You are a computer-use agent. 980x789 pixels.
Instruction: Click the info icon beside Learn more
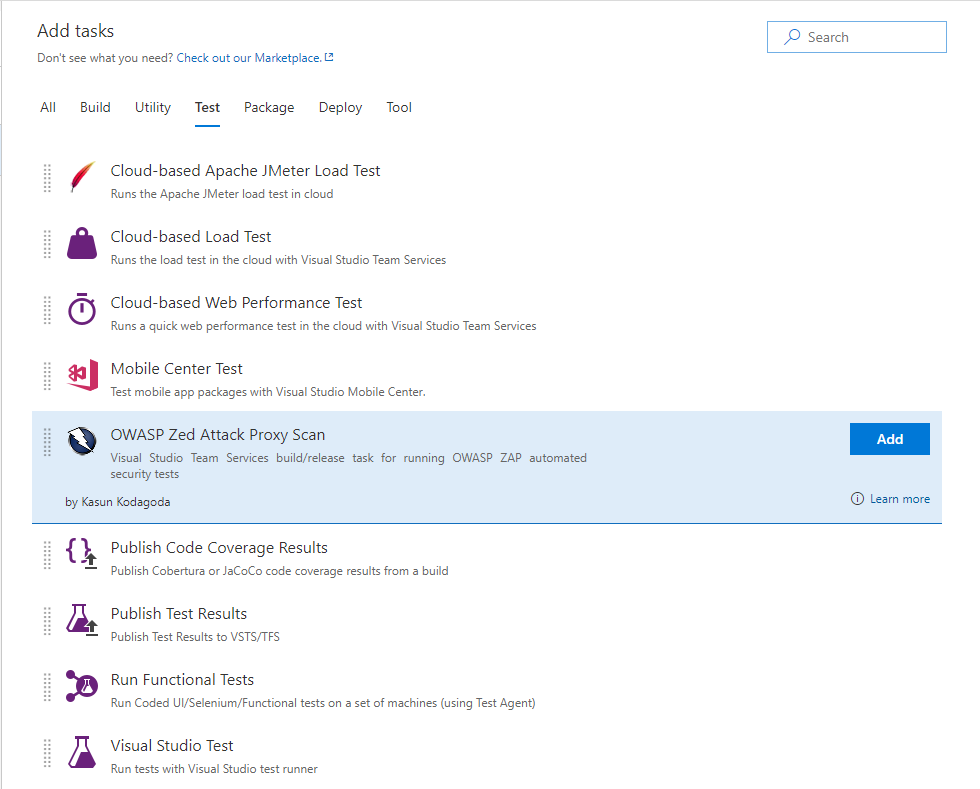point(858,498)
